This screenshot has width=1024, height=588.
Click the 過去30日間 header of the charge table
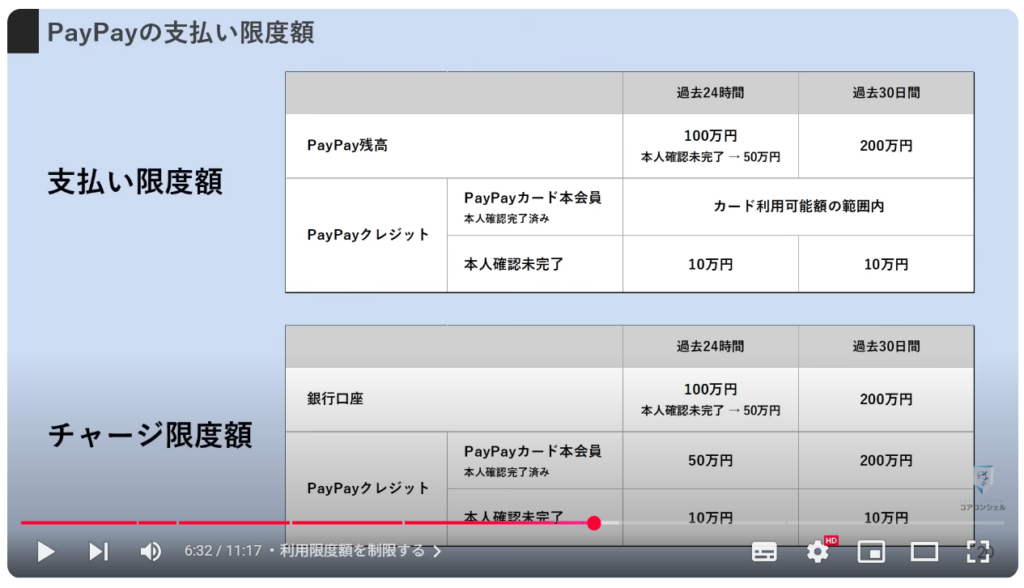(886, 346)
